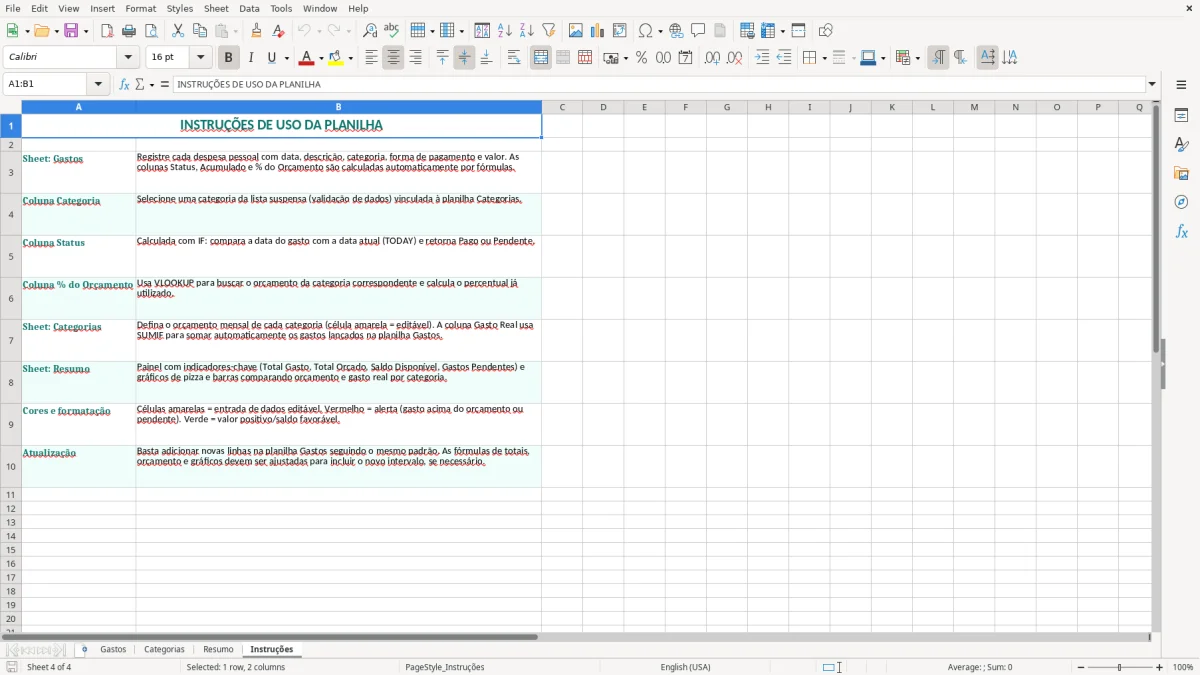
Task: Open font size dropdown list
Action: point(201,58)
